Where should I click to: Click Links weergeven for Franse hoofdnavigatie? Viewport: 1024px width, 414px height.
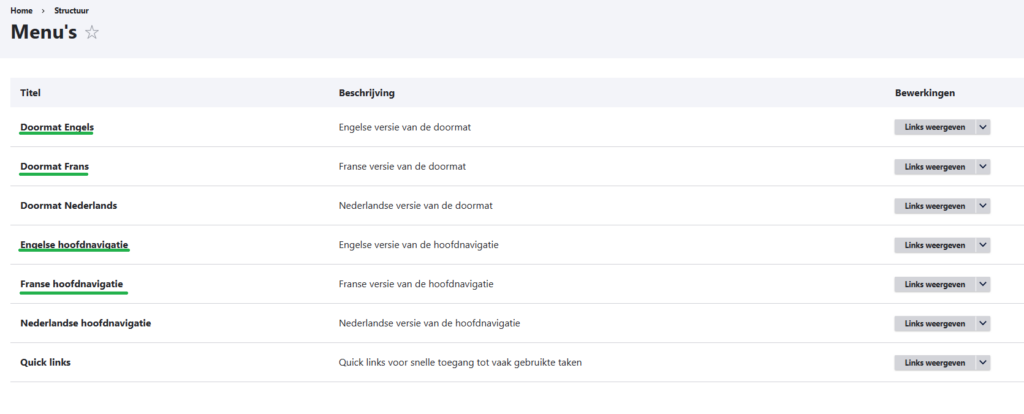[934, 285]
